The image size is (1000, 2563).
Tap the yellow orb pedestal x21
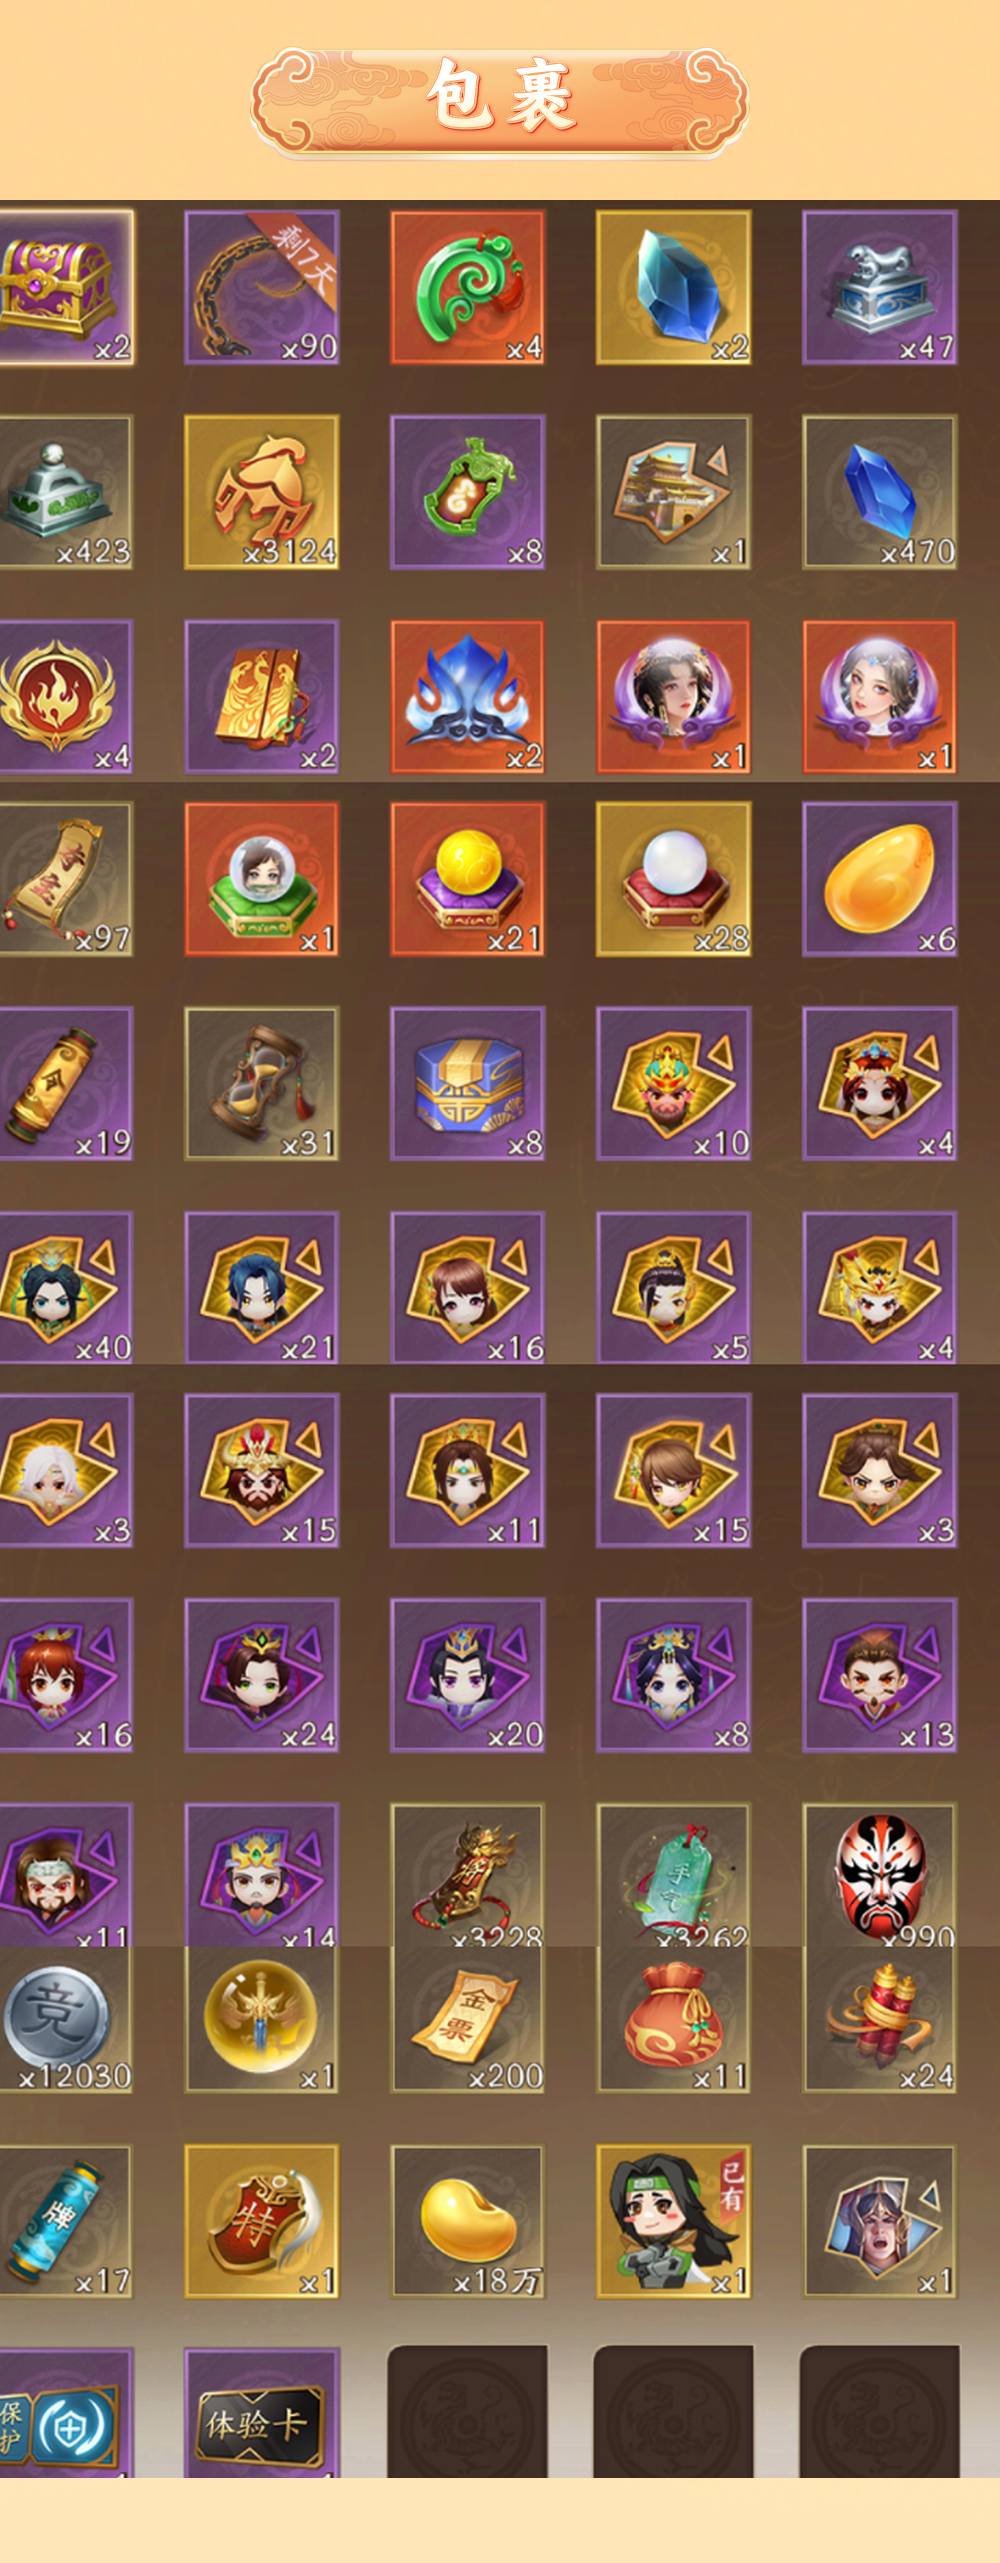[x=468, y=879]
